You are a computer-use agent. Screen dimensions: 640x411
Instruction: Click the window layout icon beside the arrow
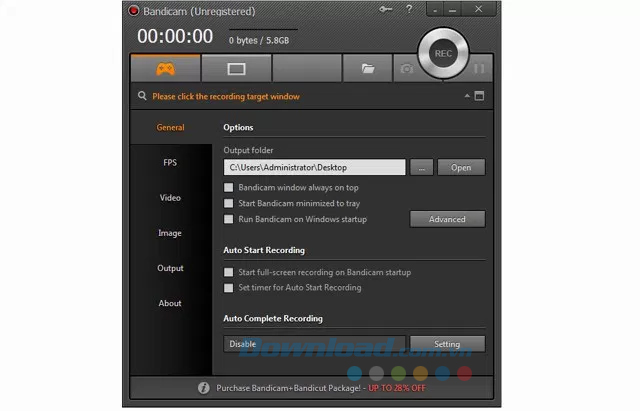480,96
